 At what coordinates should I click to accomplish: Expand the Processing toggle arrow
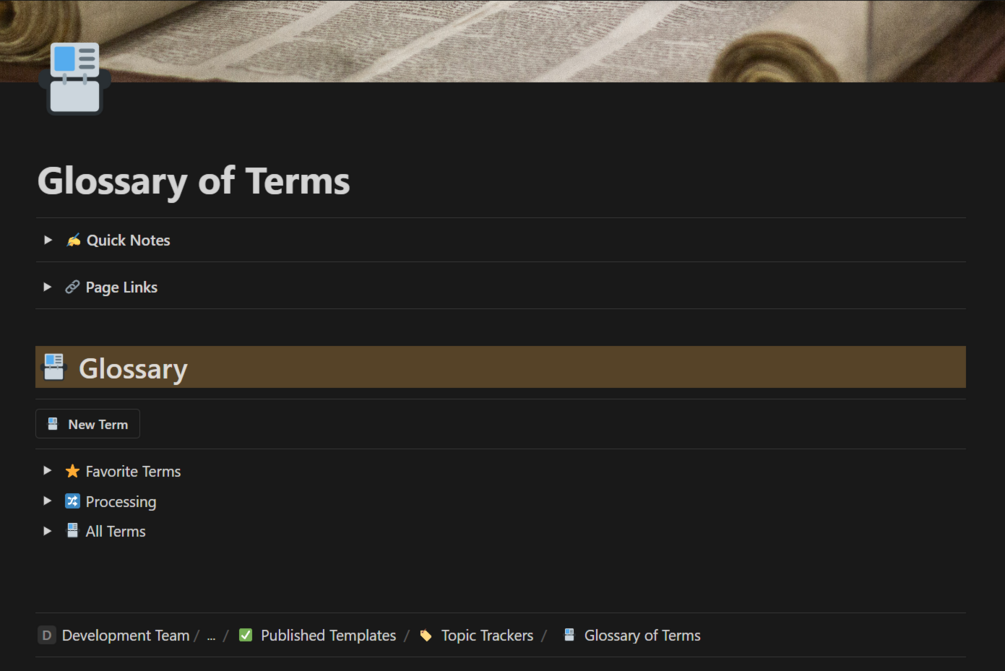click(x=47, y=501)
